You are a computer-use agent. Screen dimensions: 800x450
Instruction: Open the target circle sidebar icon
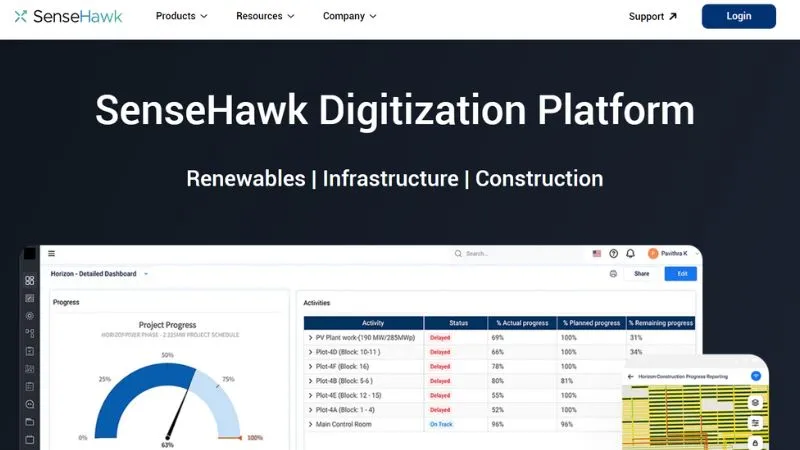point(30,316)
